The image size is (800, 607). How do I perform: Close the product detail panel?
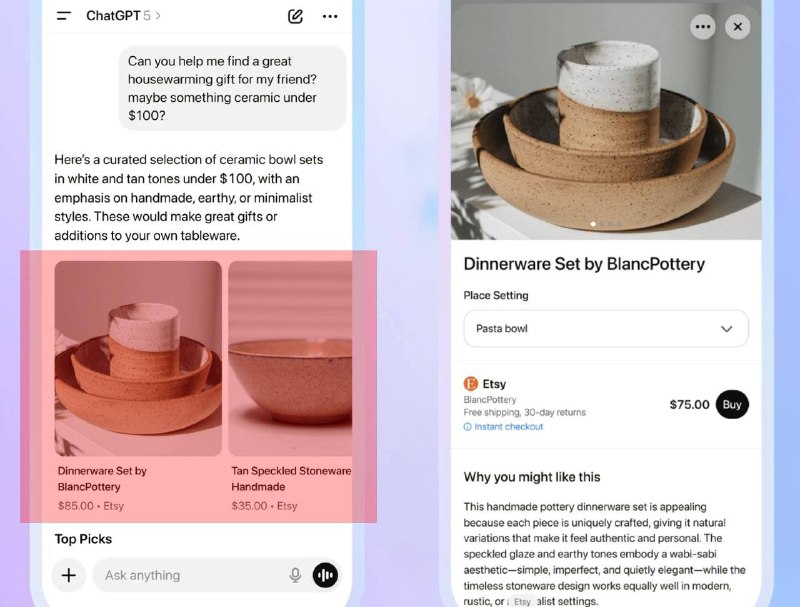pyautogui.click(x=738, y=27)
